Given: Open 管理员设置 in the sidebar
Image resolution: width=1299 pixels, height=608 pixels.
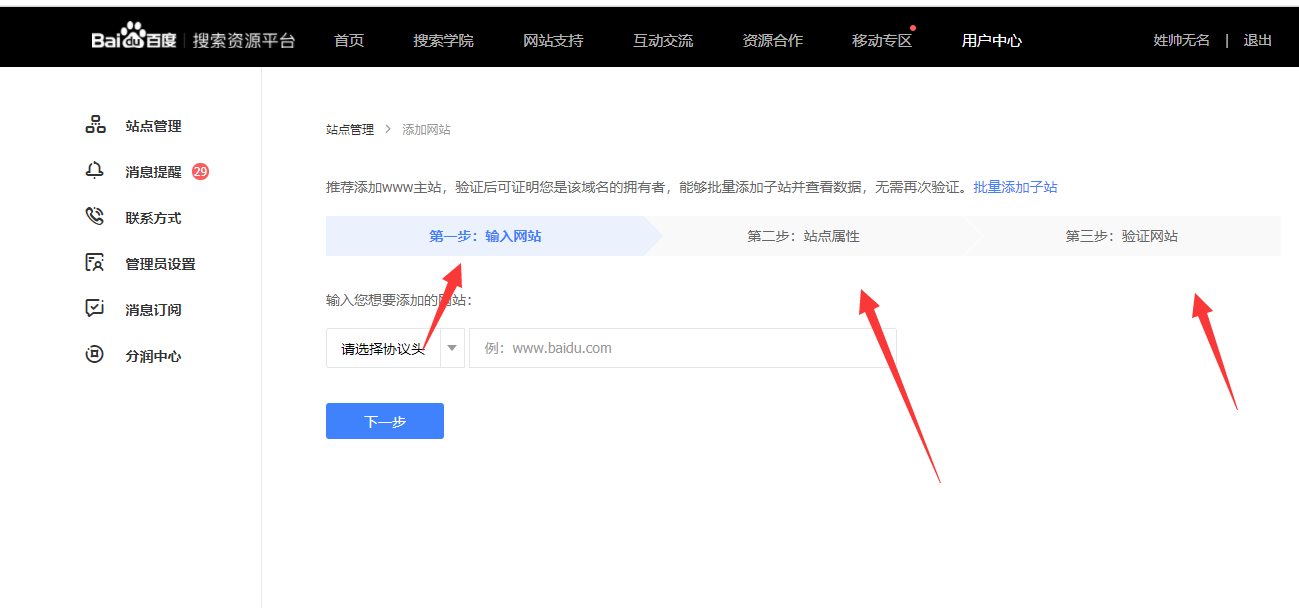Looking at the screenshot, I should (x=160, y=264).
